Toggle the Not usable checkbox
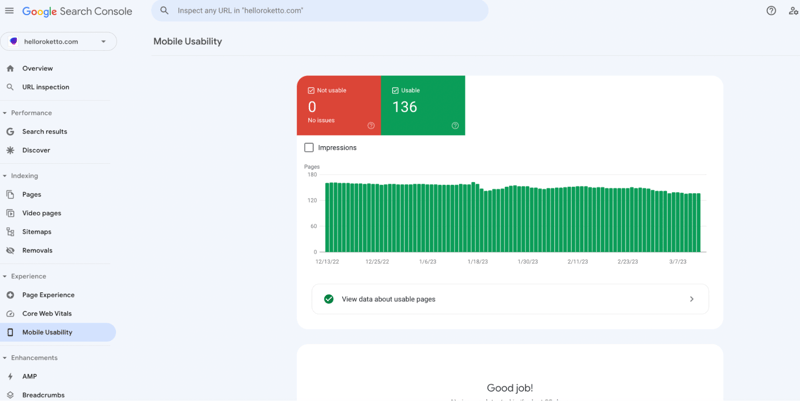The width and height of the screenshot is (800, 401). coord(311,91)
